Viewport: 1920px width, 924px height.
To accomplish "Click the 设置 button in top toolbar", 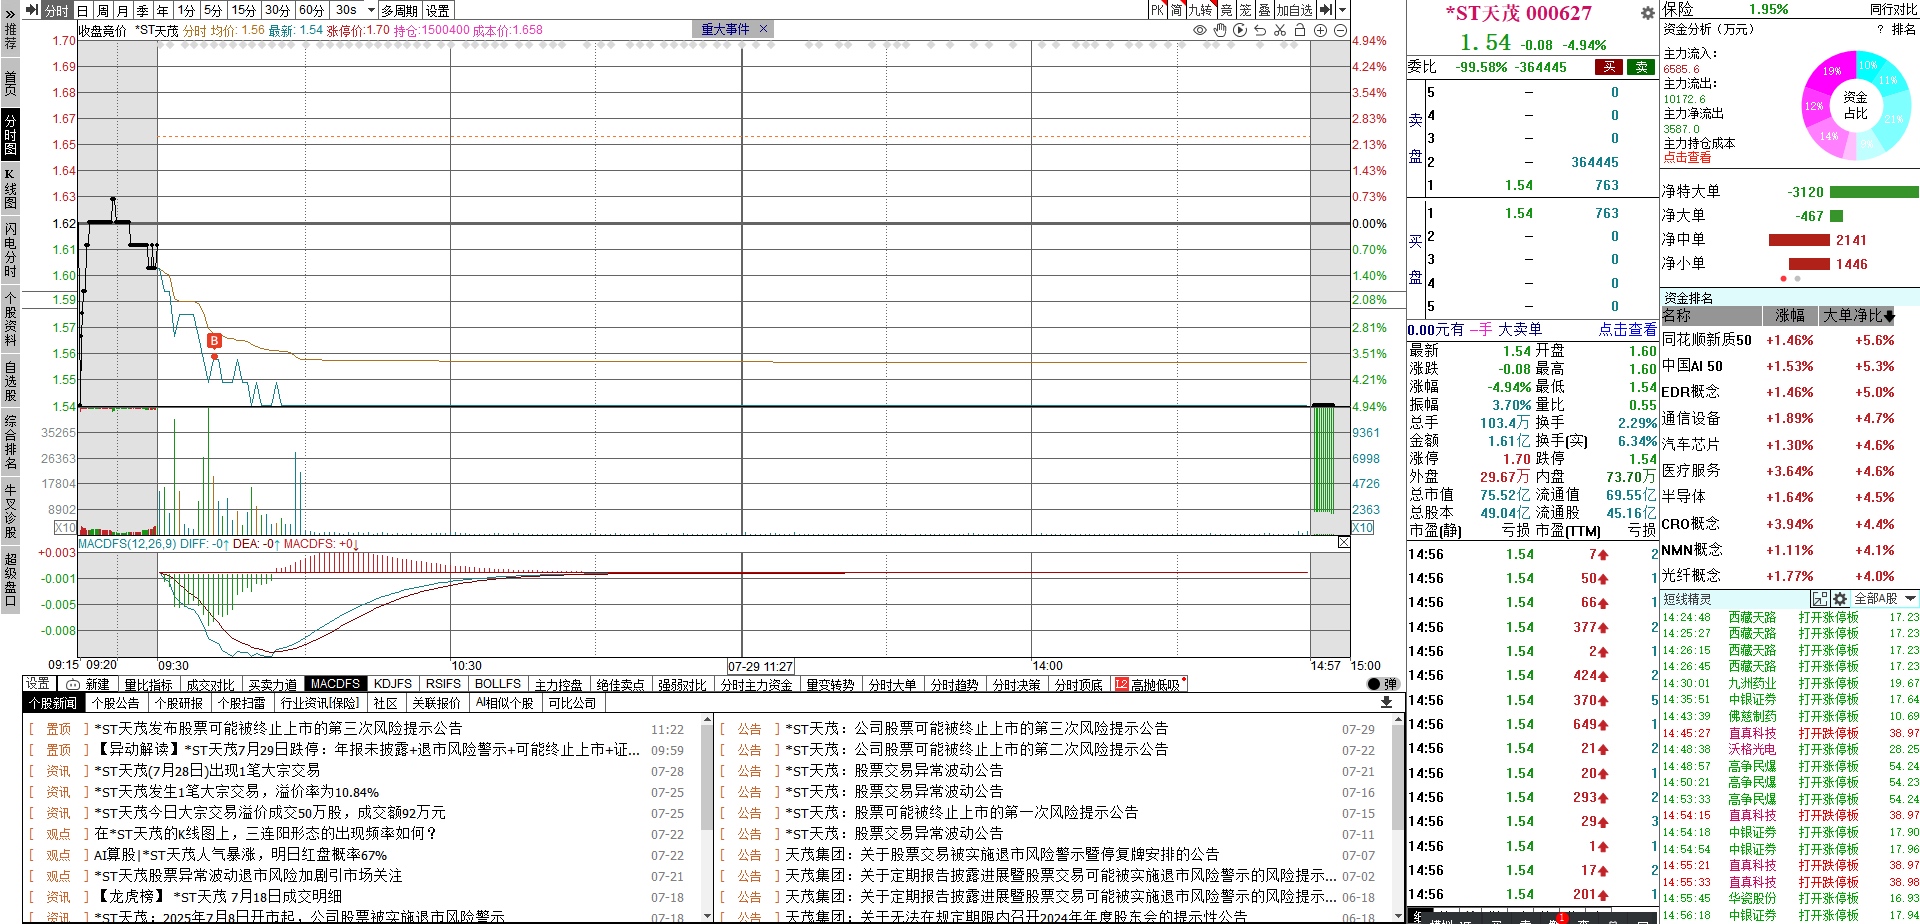I will pyautogui.click(x=437, y=10).
